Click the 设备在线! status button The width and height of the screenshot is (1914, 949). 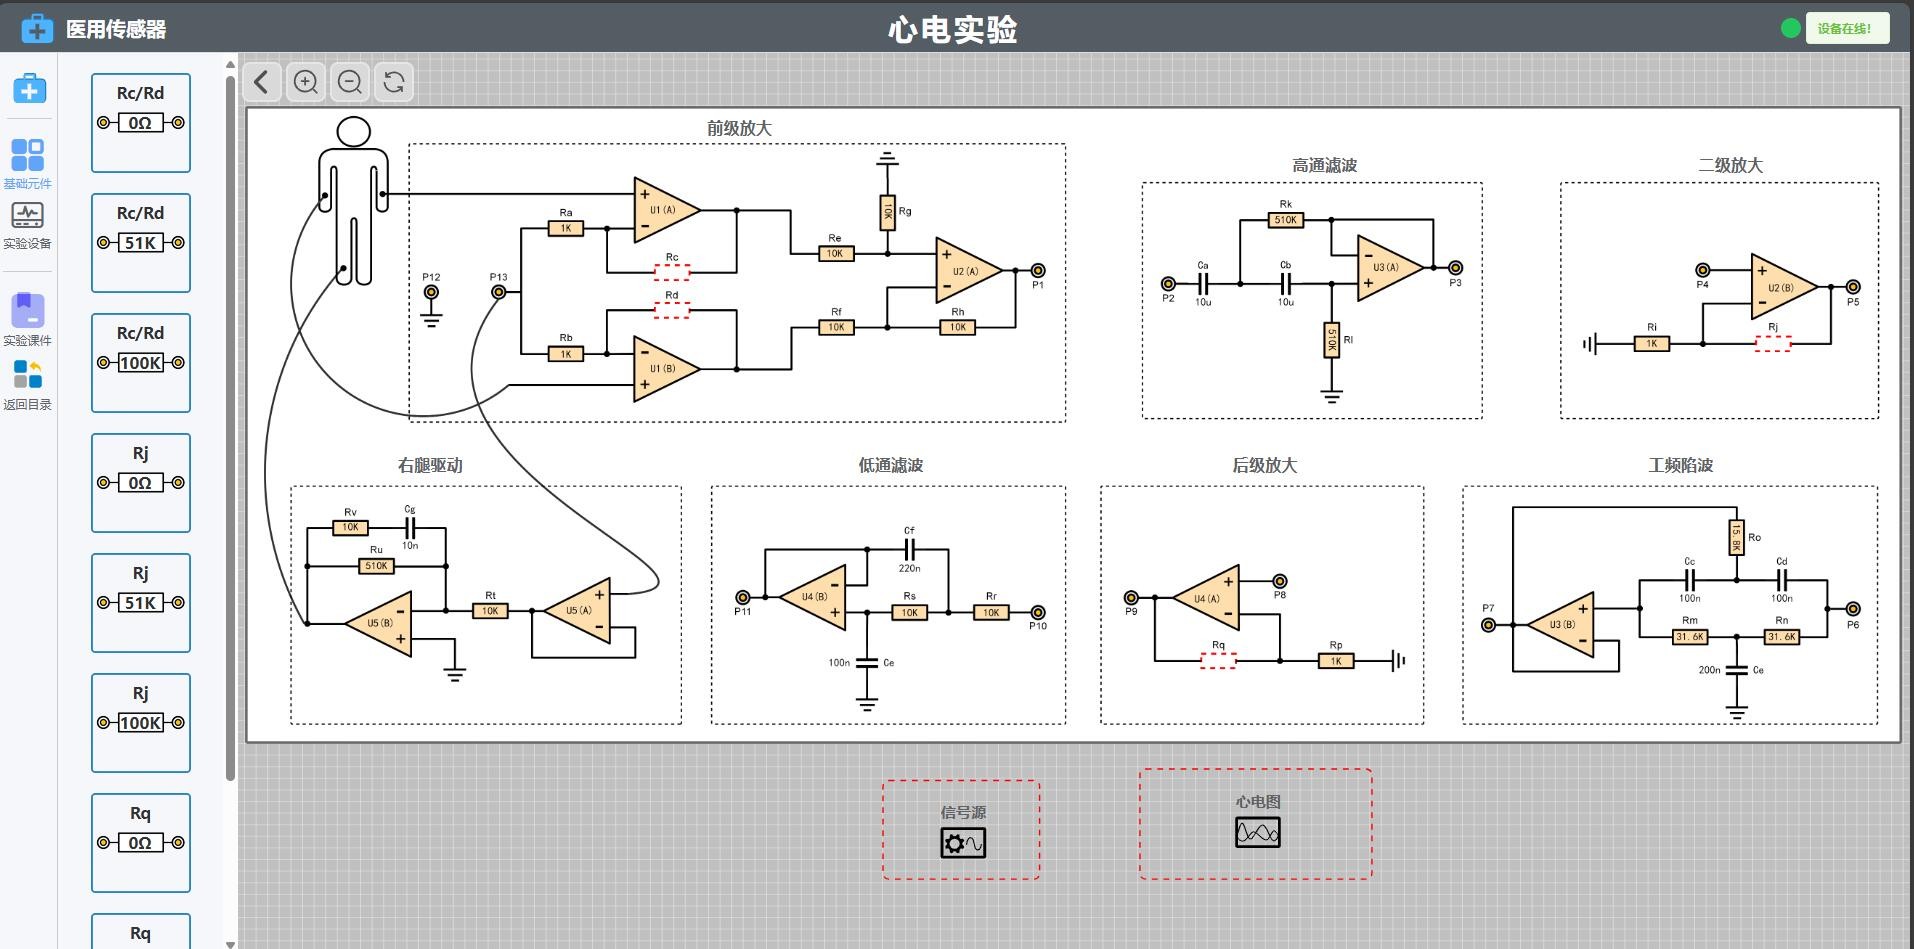1846,28
